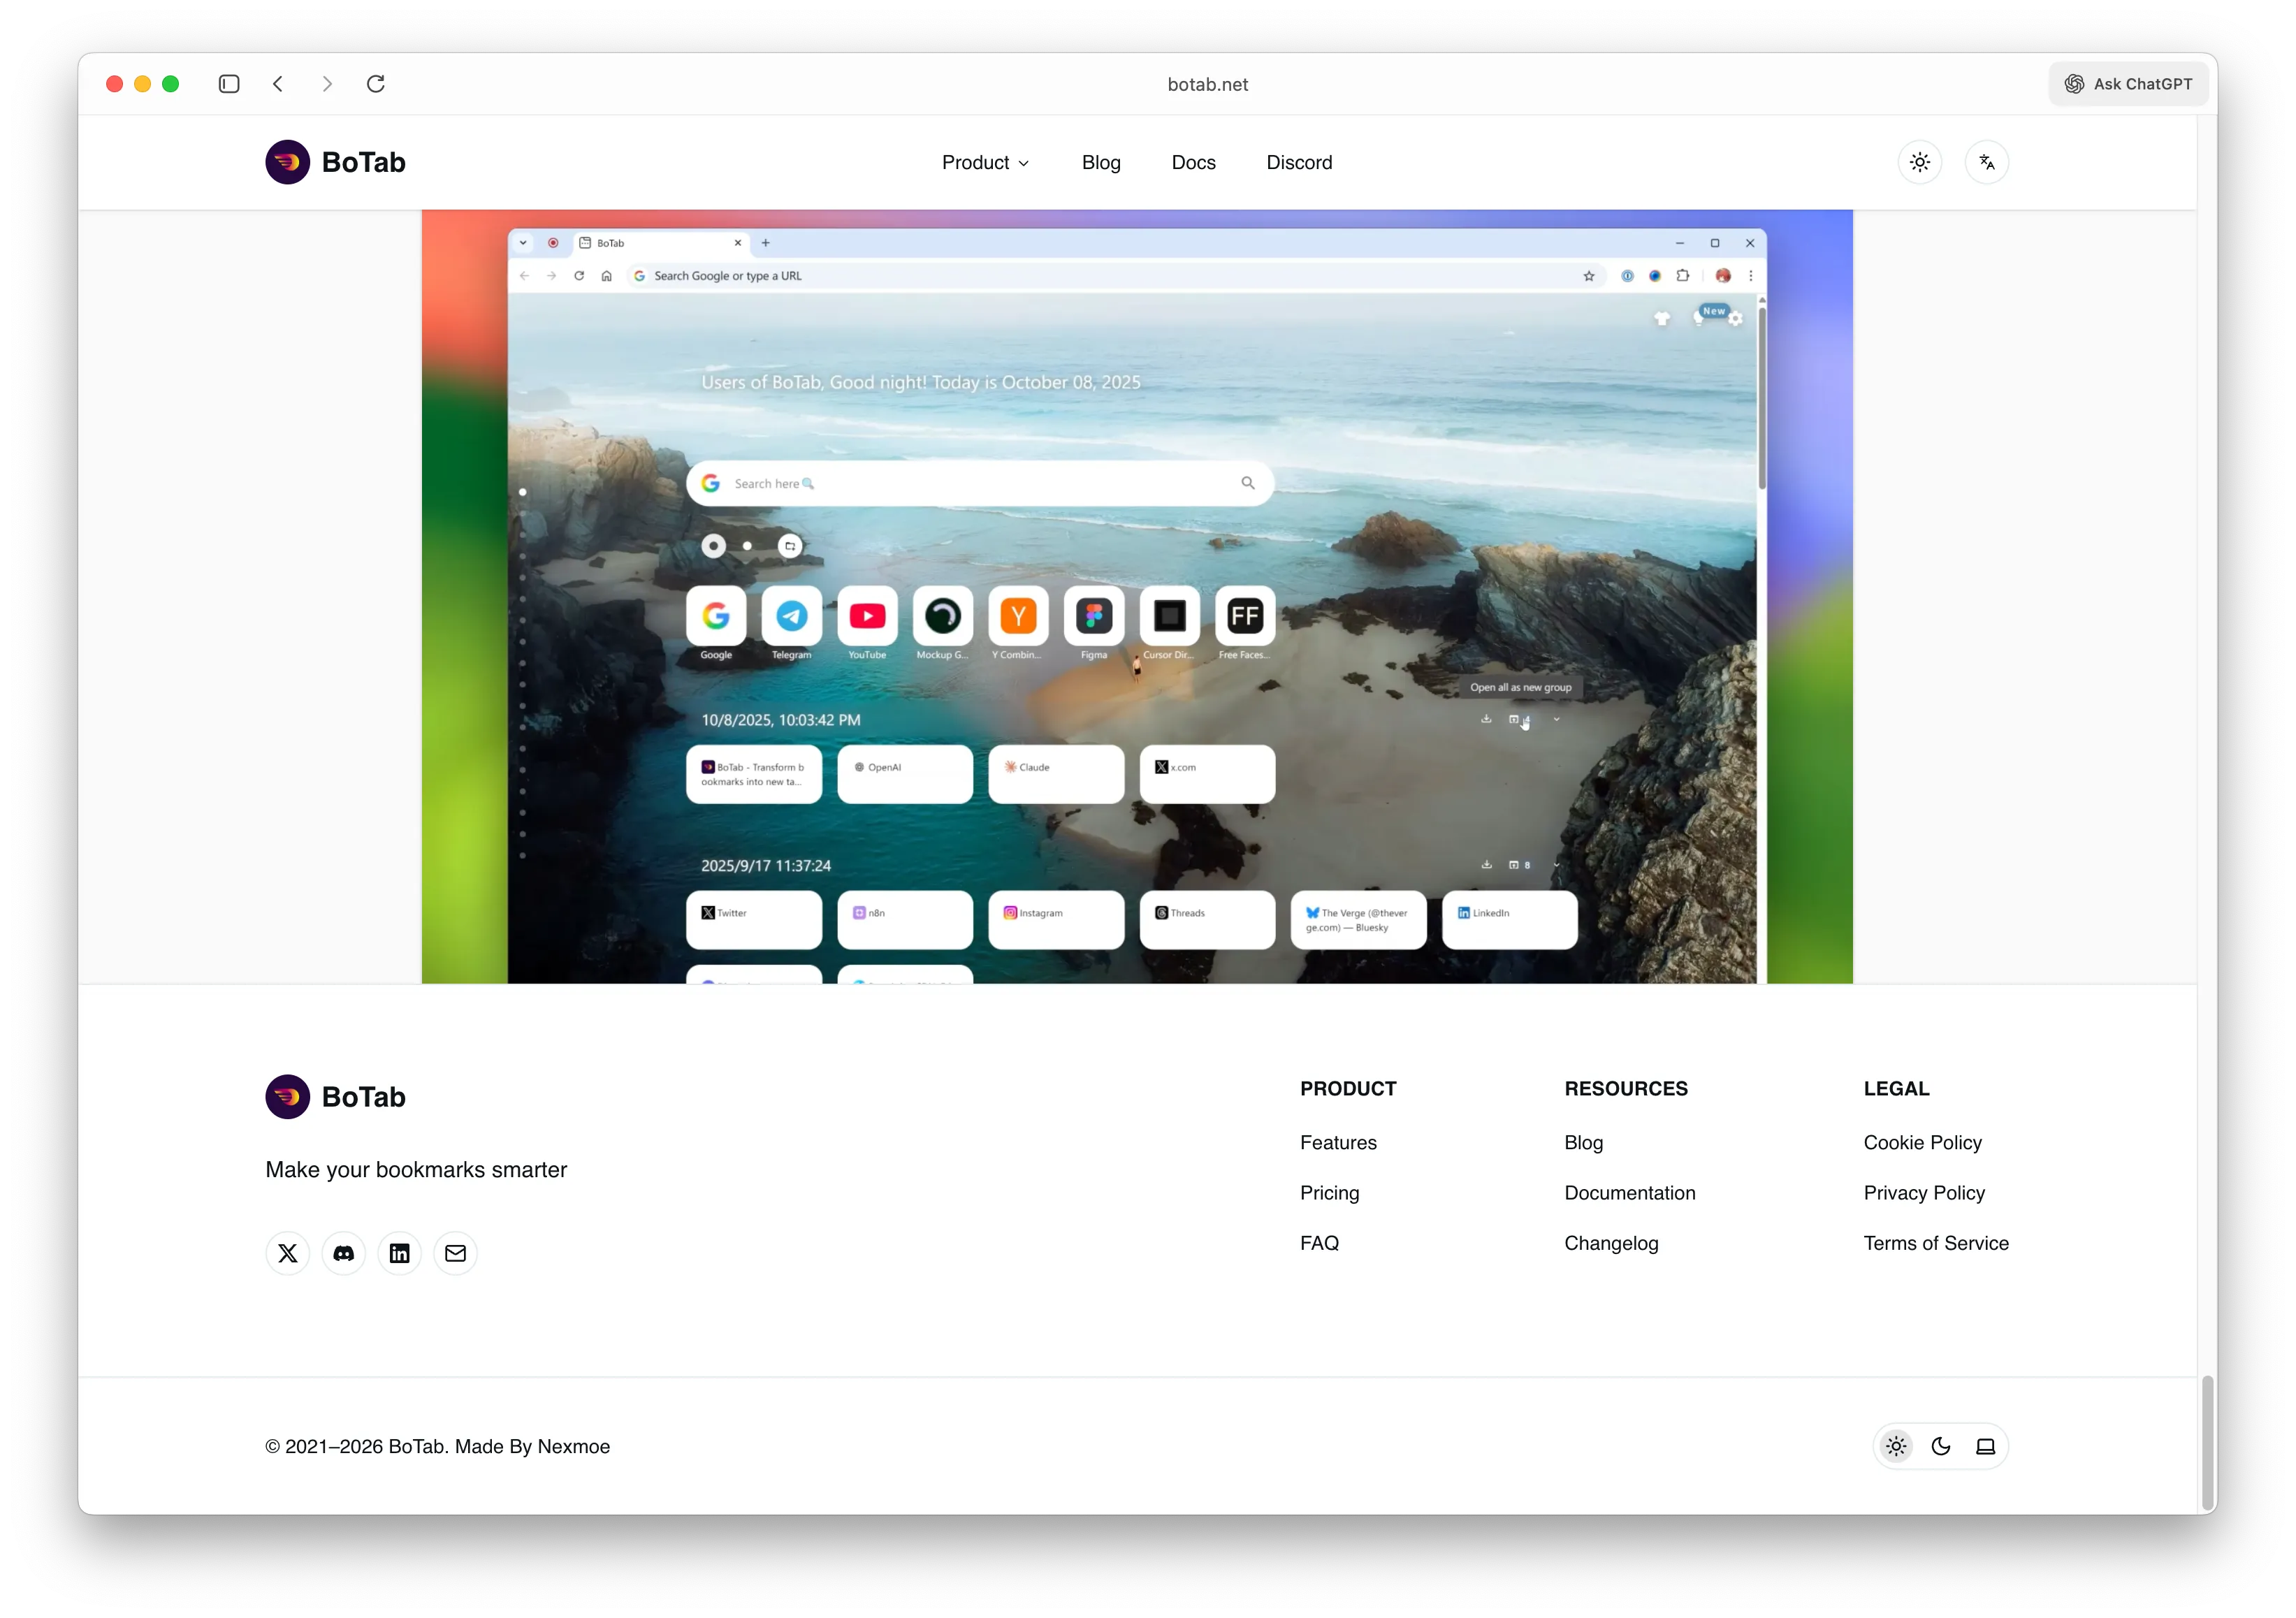The image size is (2296, 1618).
Task: Click the browser back arrow
Action: point(278,84)
